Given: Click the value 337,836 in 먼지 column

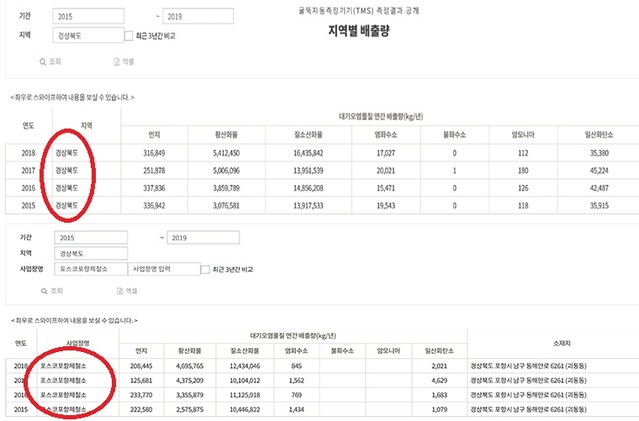Looking at the screenshot, I should (154, 188).
